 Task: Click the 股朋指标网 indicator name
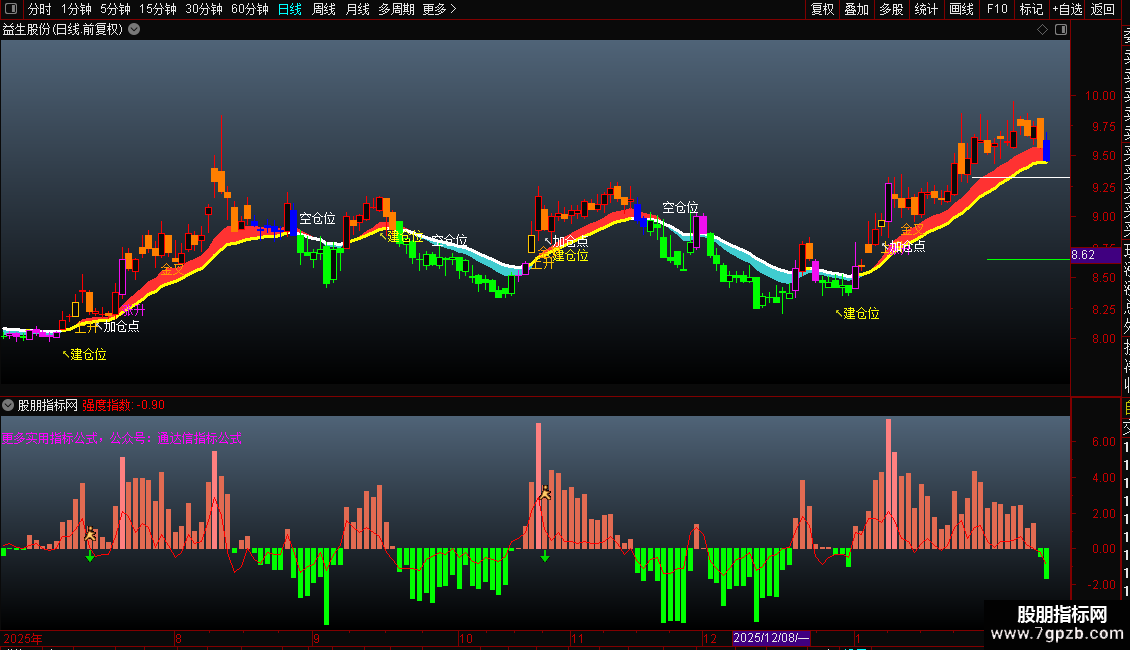coord(48,405)
